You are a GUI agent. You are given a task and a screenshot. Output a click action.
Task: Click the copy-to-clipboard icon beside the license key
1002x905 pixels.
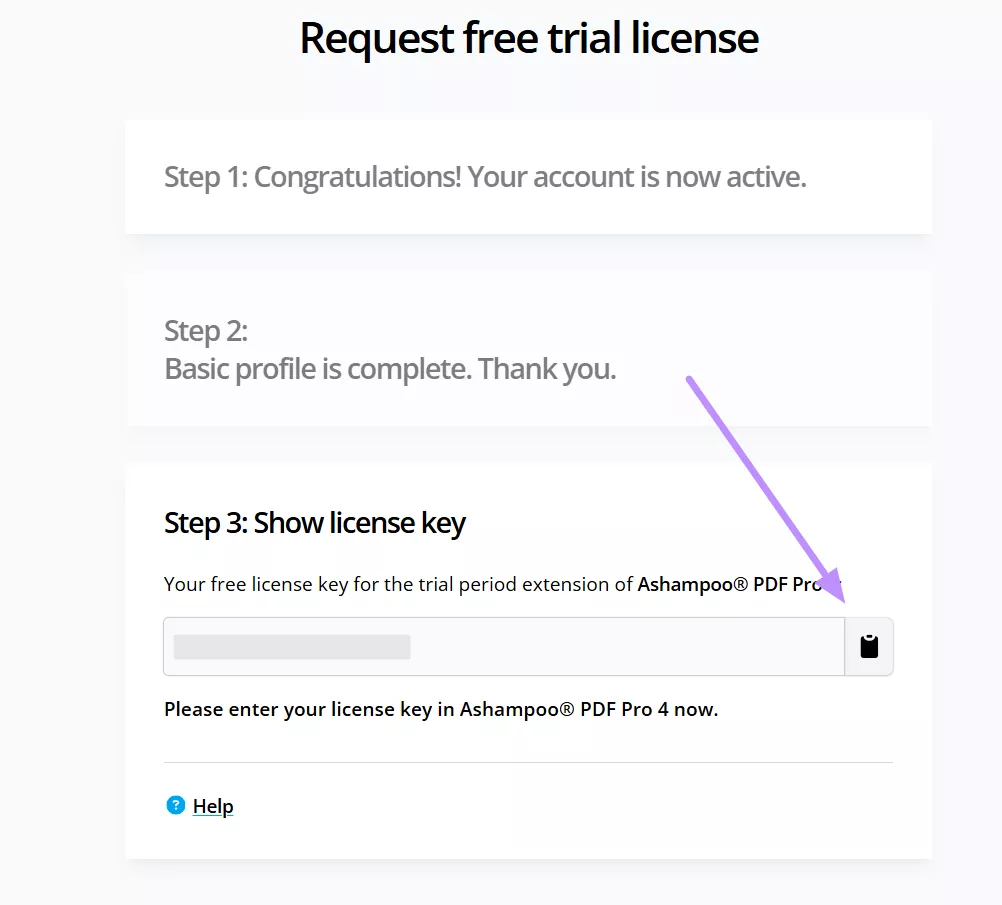coord(869,645)
